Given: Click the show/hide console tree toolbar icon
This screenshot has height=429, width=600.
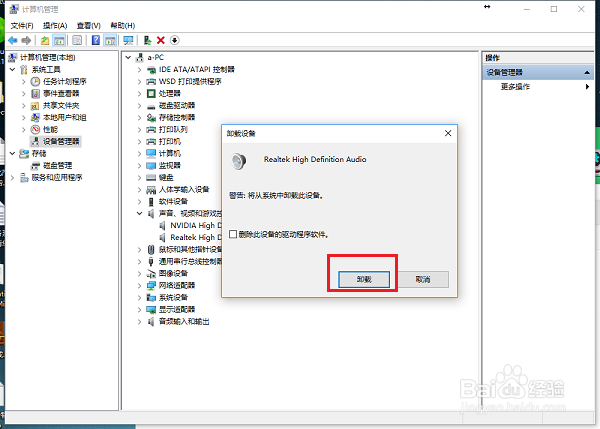Looking at the screenshot, I should point(59,40).
